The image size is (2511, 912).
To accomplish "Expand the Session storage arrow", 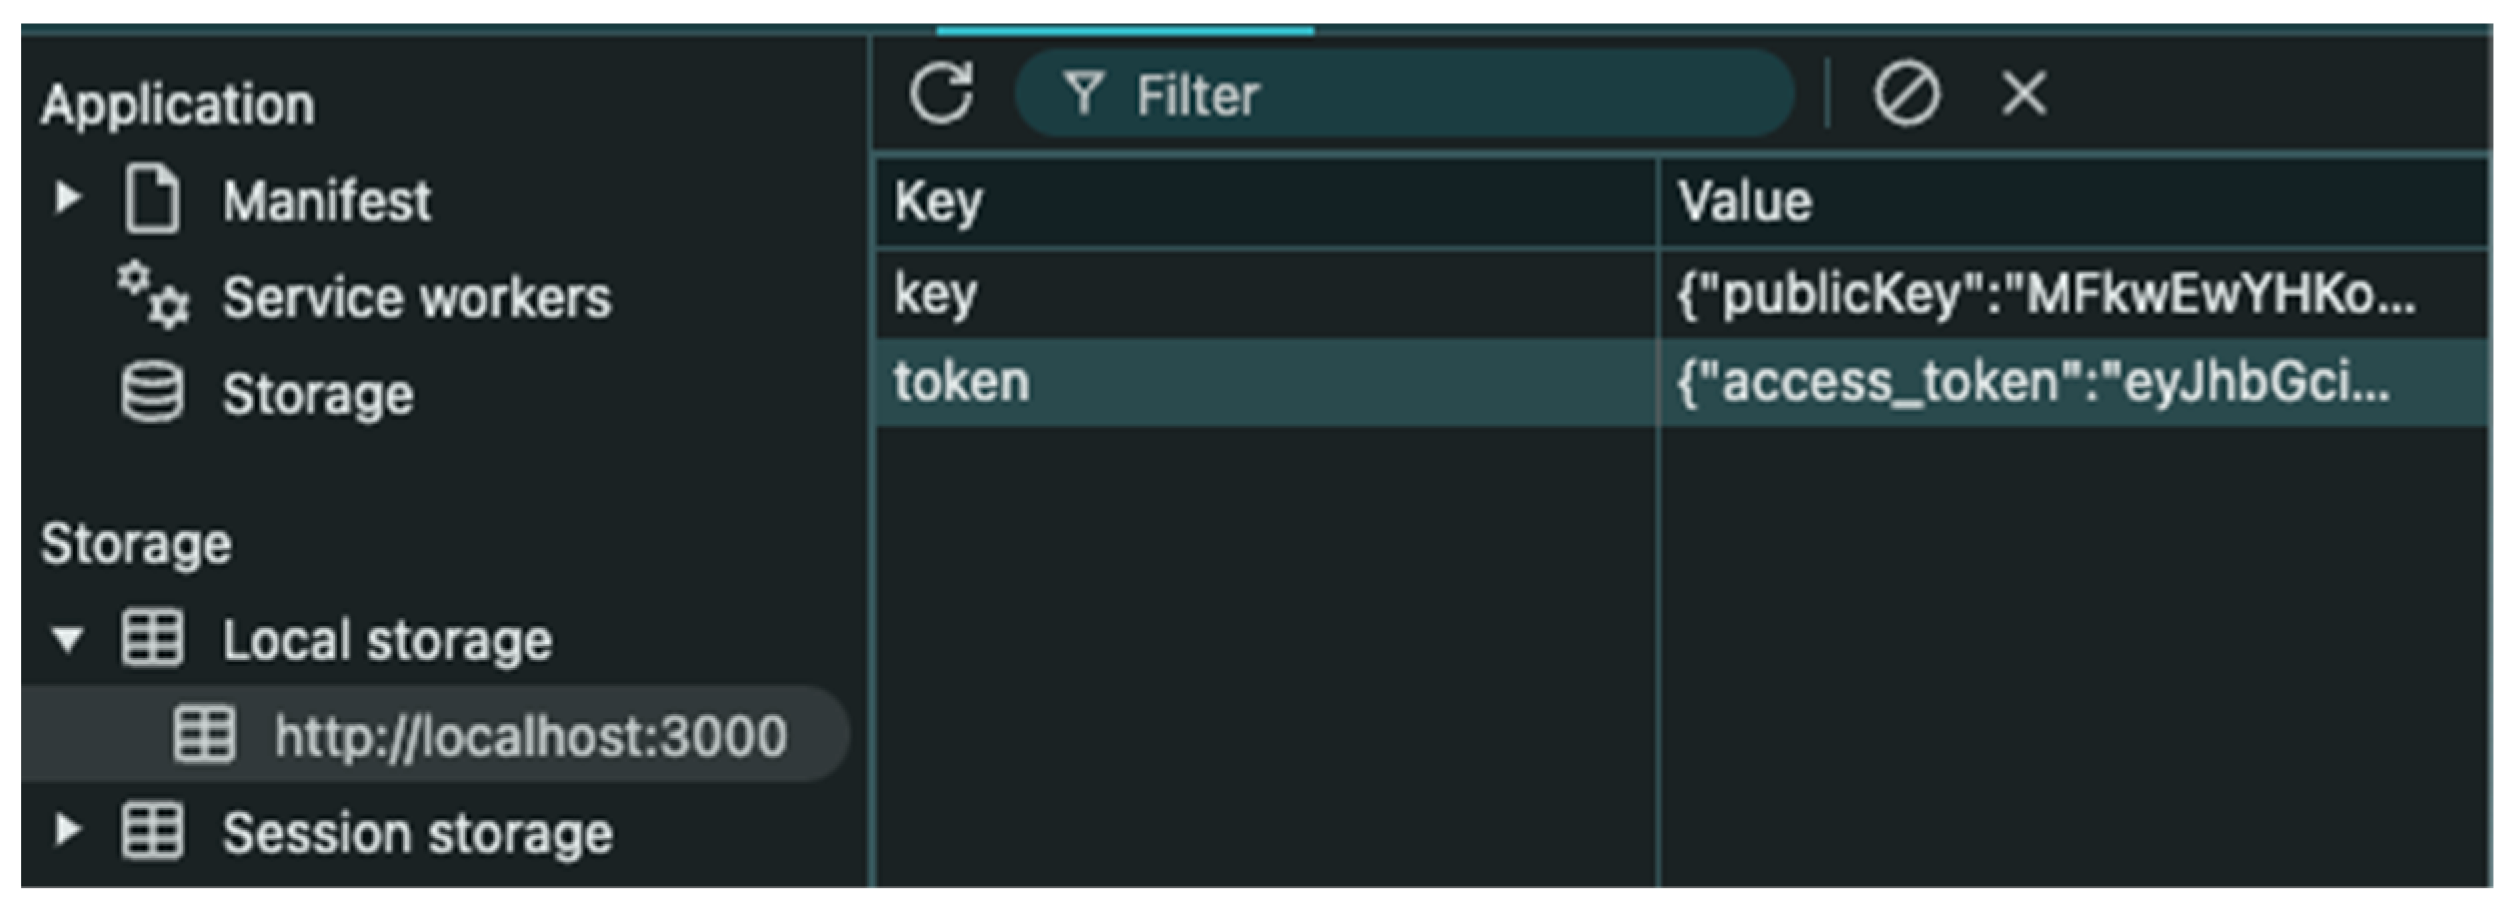I will point(67,830).
